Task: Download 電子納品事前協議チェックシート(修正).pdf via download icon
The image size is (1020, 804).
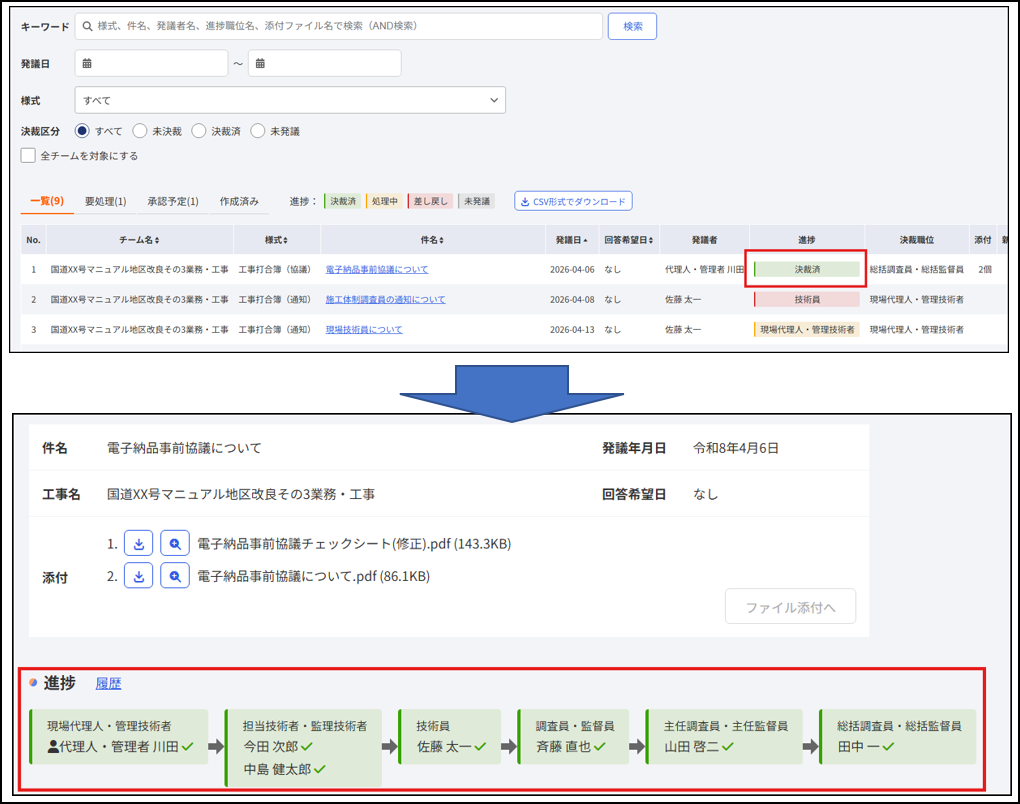Action: pos(139,544)
